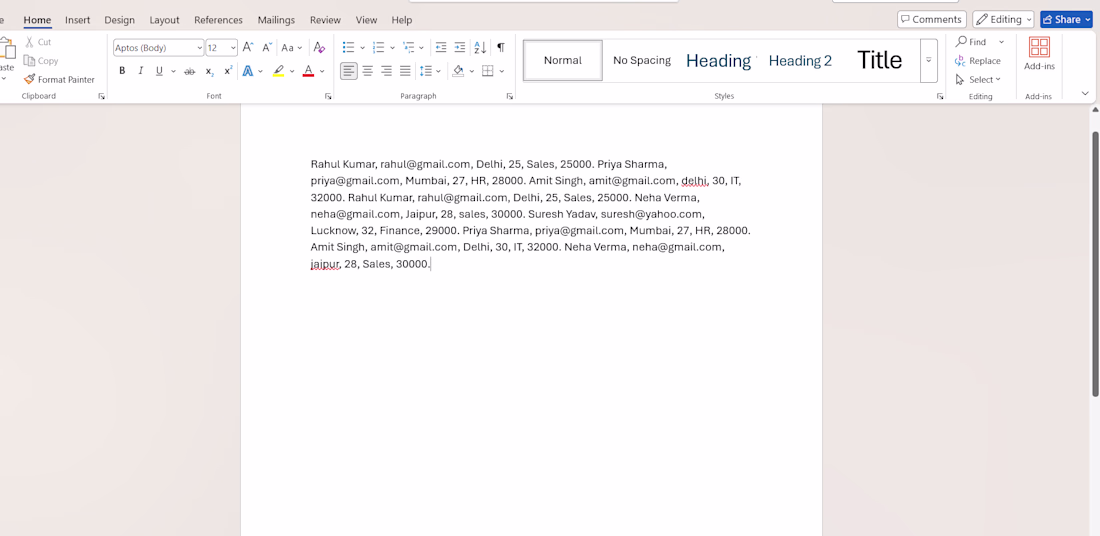The image size is (1100, 536).
Task: Apply subscript formatting
Action: (x=209, y=71)
